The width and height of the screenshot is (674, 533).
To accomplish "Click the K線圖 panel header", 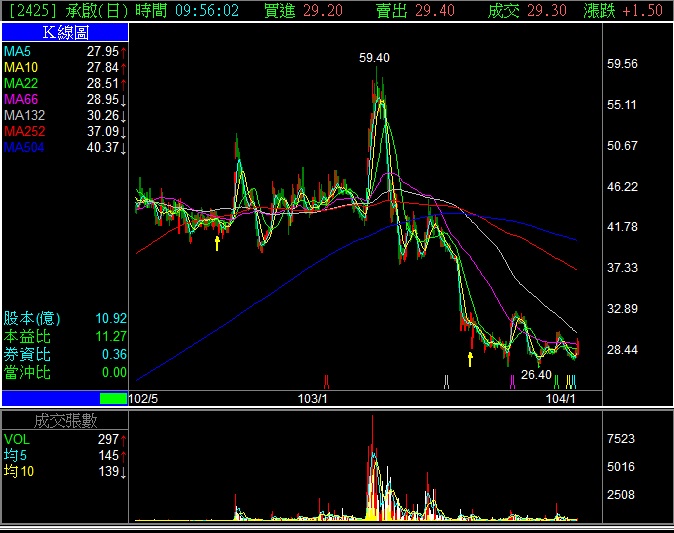I will [x=65, y=32].
